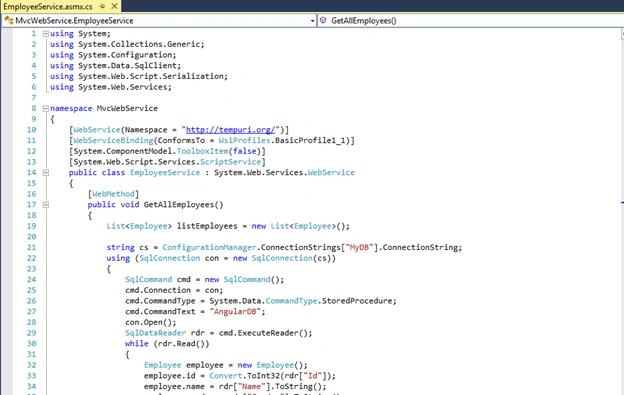Click the line number 20 gutter

(31, 237)
